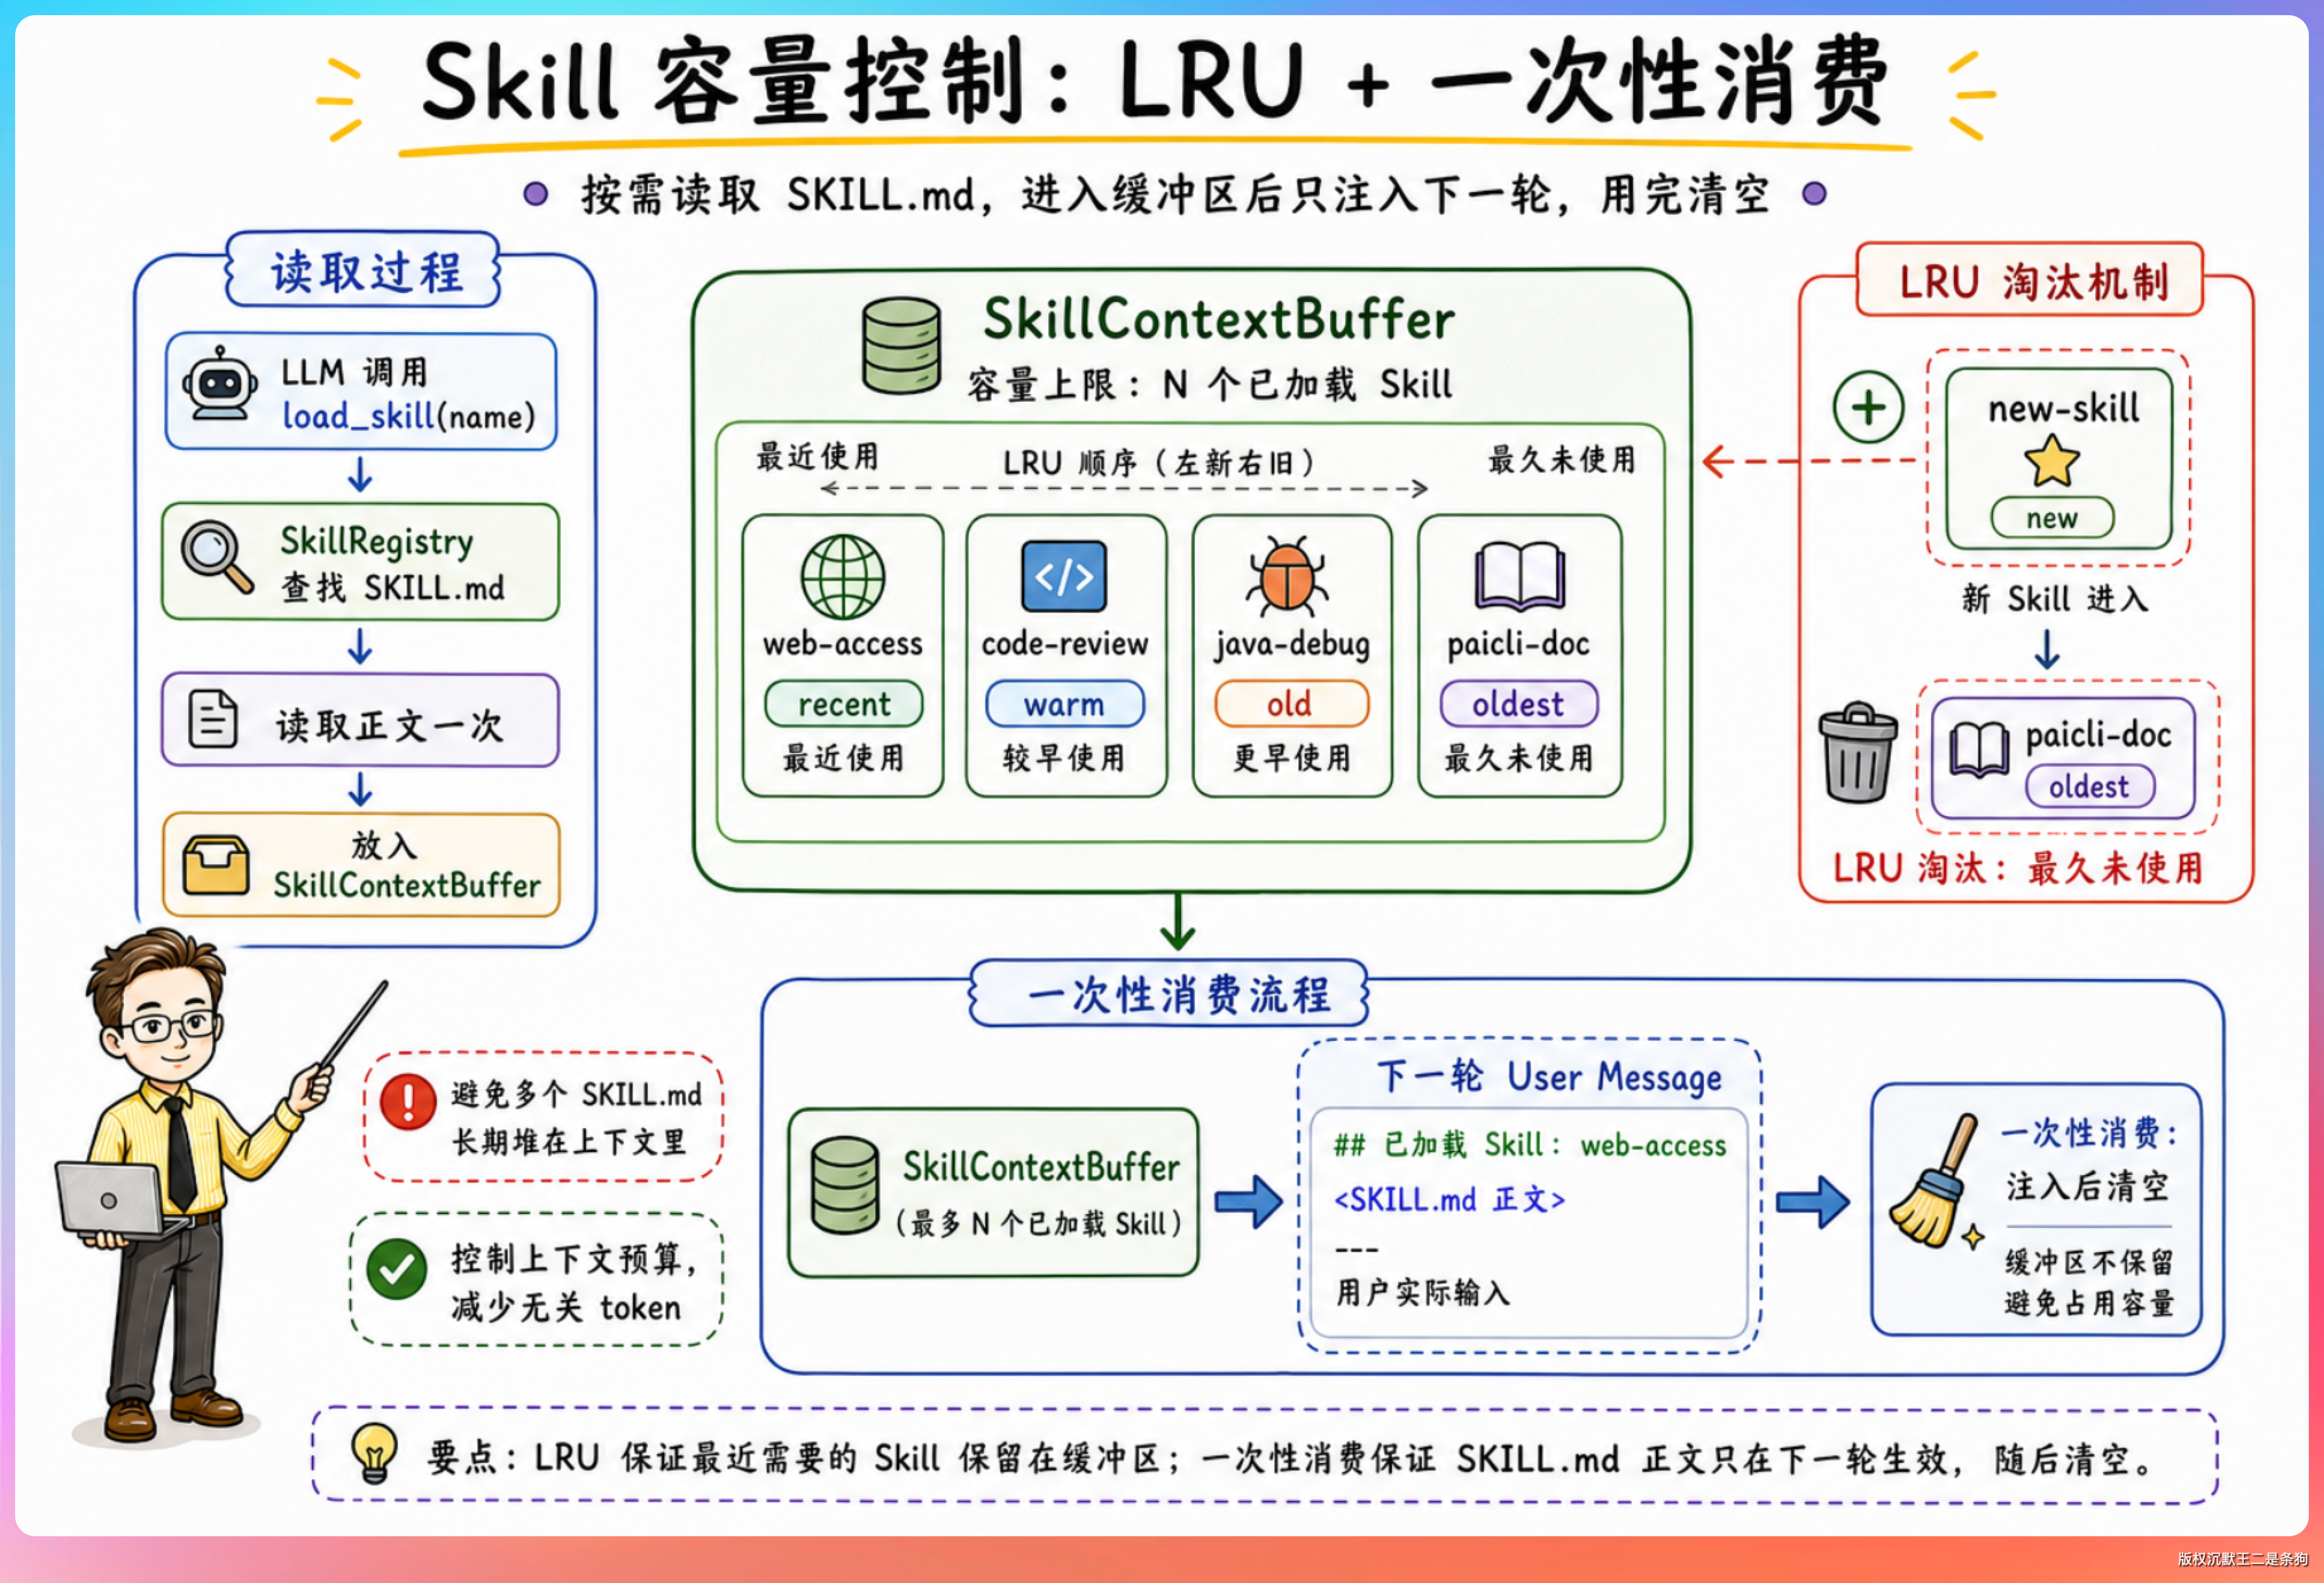Click the <SKILL.md 正文> line
The width and height of the screenshot is (2324, 1583).
[1449, 1199]
